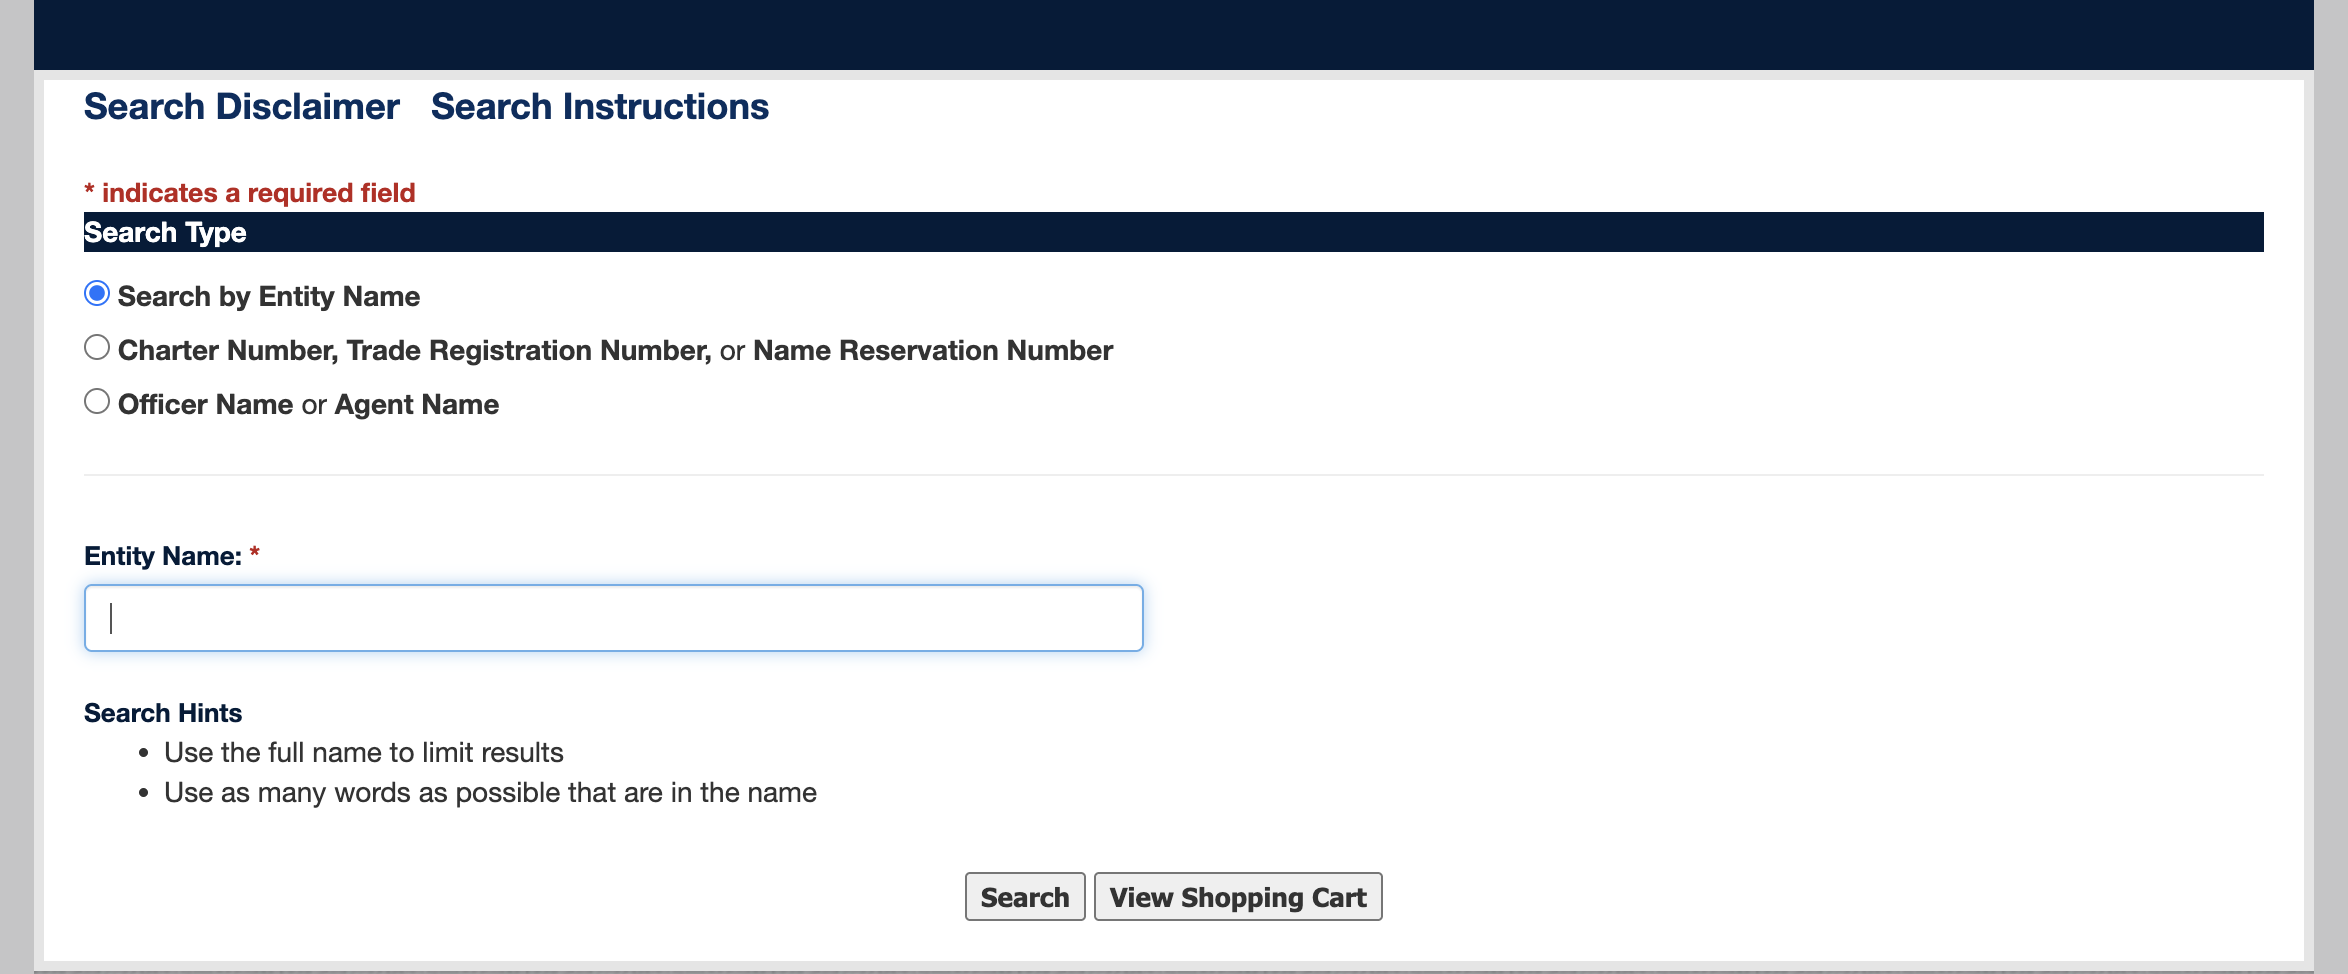This screenshot has height=974, width=2348.
Task: Click the "Search by Entity Name" label text
Action: point(269,297)
